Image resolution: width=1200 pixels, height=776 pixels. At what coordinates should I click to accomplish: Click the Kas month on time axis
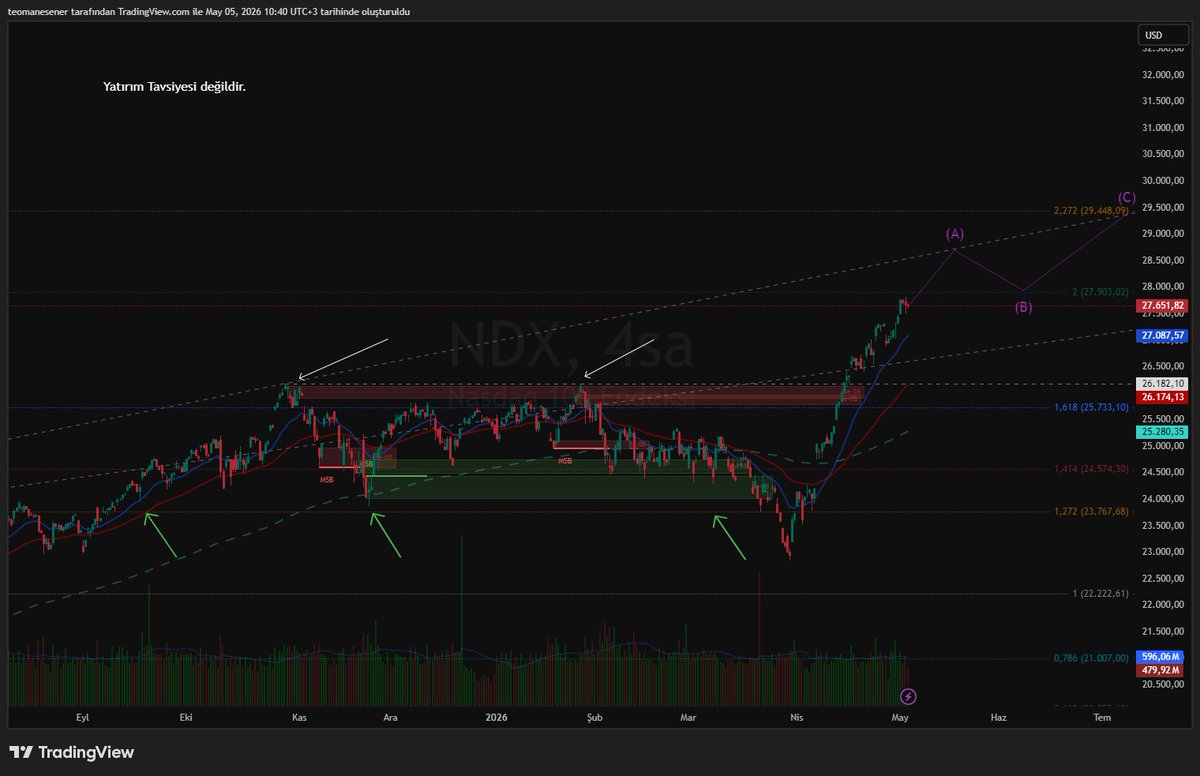tap(298, 717)
